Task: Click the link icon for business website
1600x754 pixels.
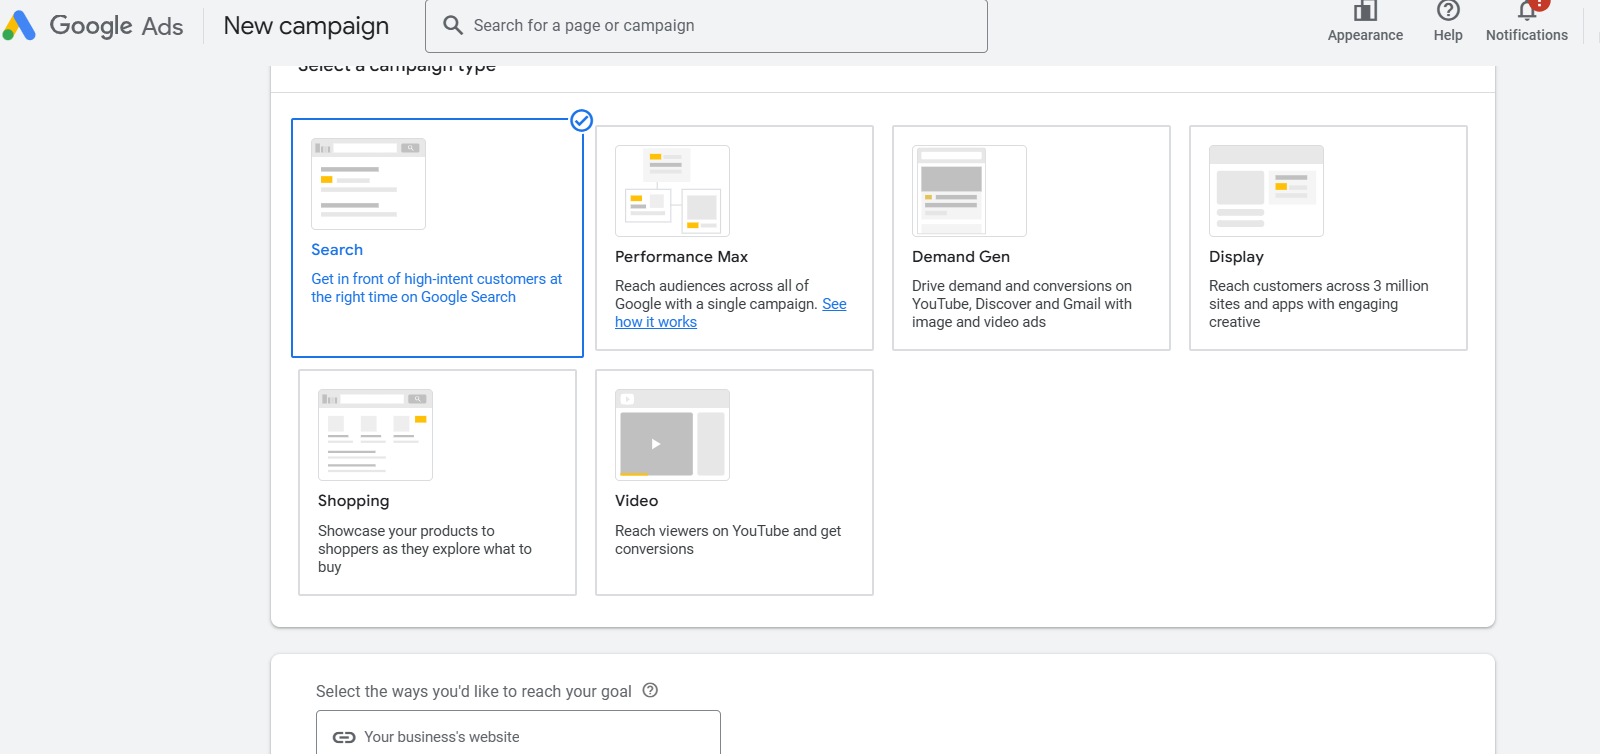Action: tap(344, 737)
